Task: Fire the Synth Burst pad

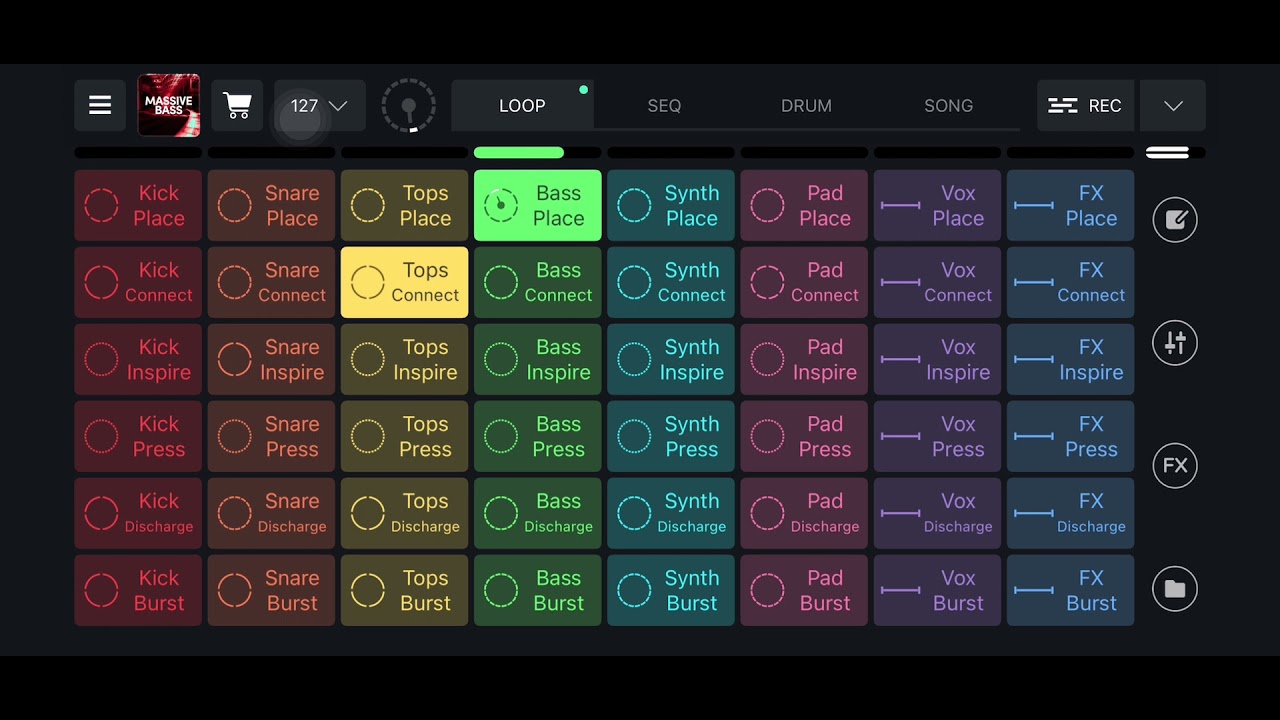Action: (671, 590)
